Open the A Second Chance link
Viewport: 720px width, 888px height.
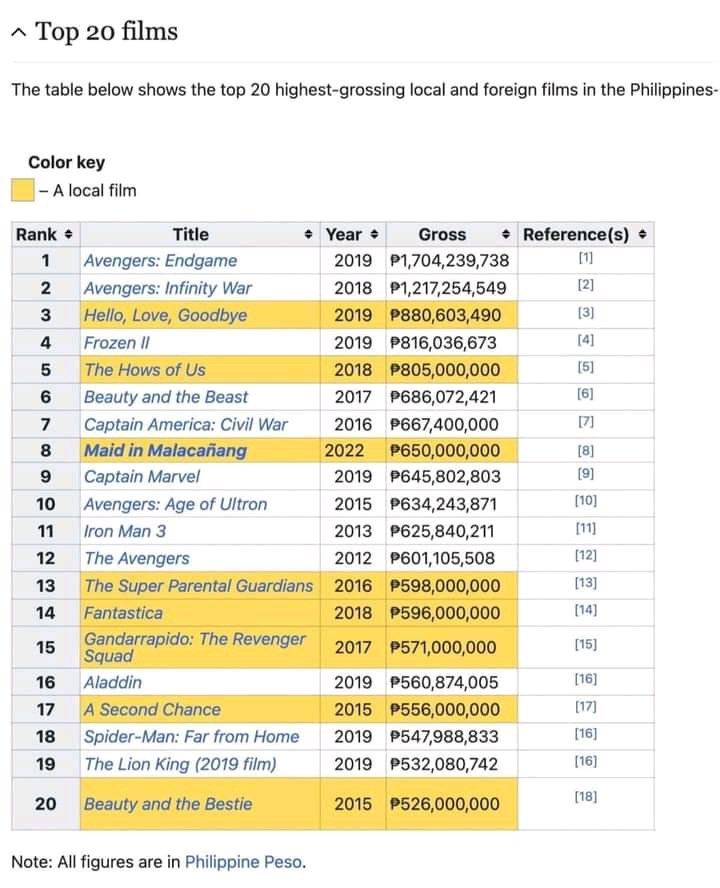click(x=152, y=710)
